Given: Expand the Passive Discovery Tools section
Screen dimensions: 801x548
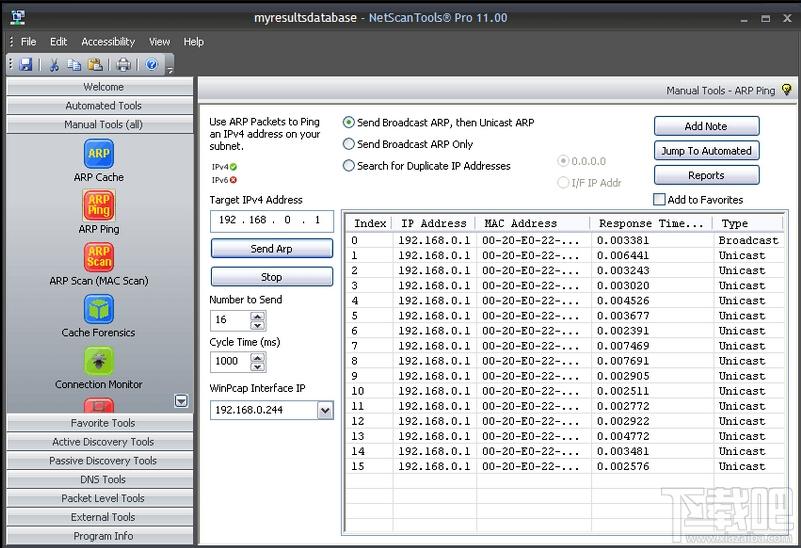Looking at the screenshot, I should 100,461.
